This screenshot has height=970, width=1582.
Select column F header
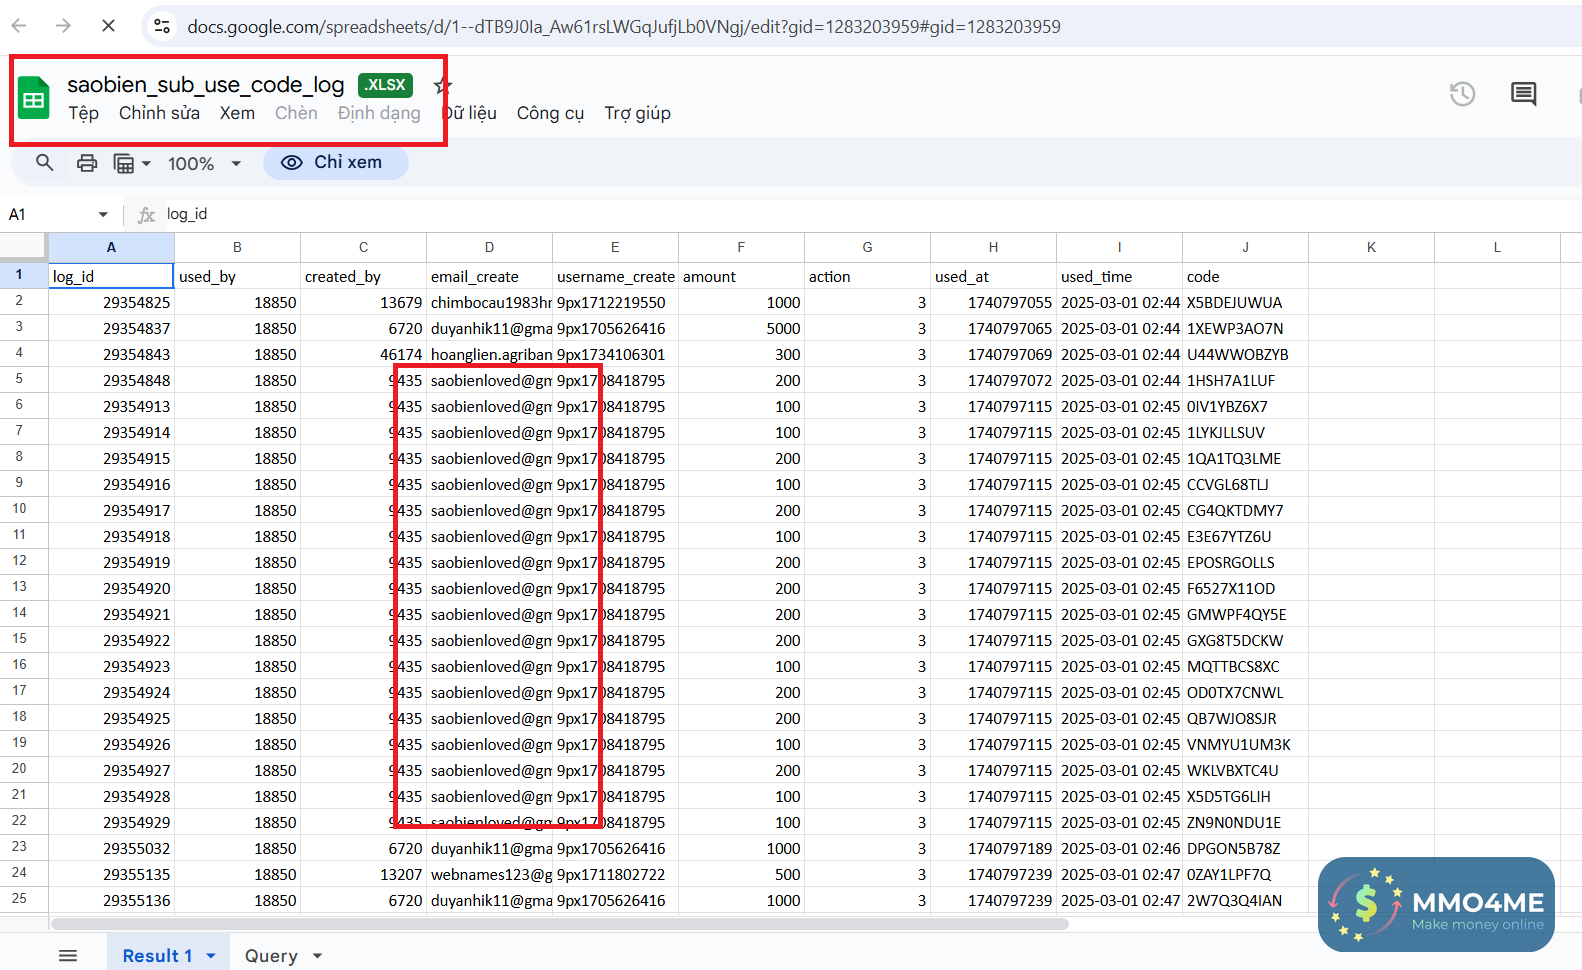tap(741, 247)
